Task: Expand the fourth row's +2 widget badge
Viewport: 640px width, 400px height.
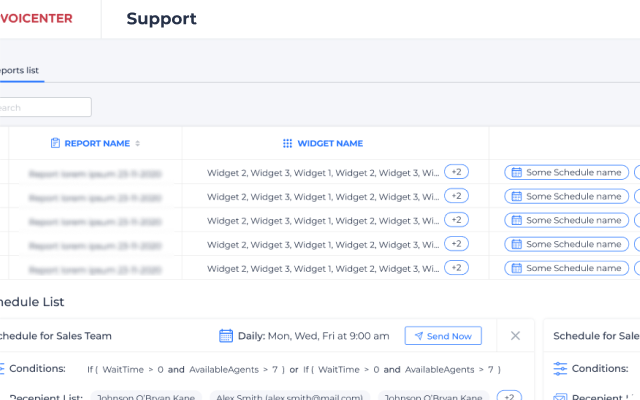Action: (456, 244)
